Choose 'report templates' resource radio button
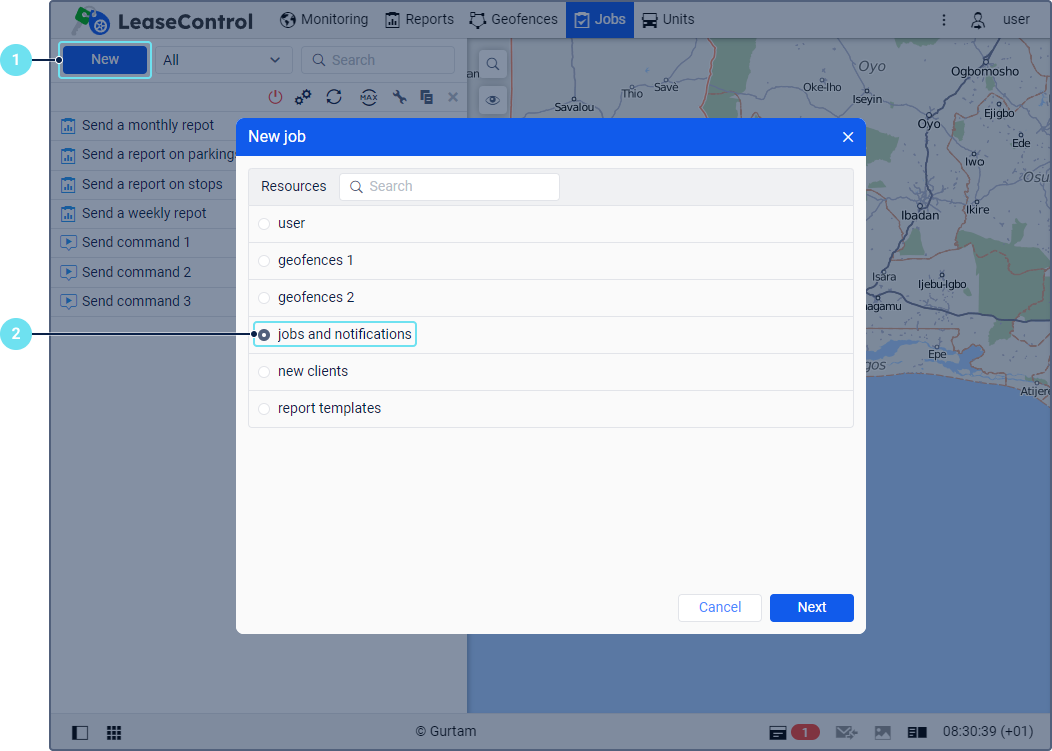This screenshot has width=1052, height=751. pos(264,409)
